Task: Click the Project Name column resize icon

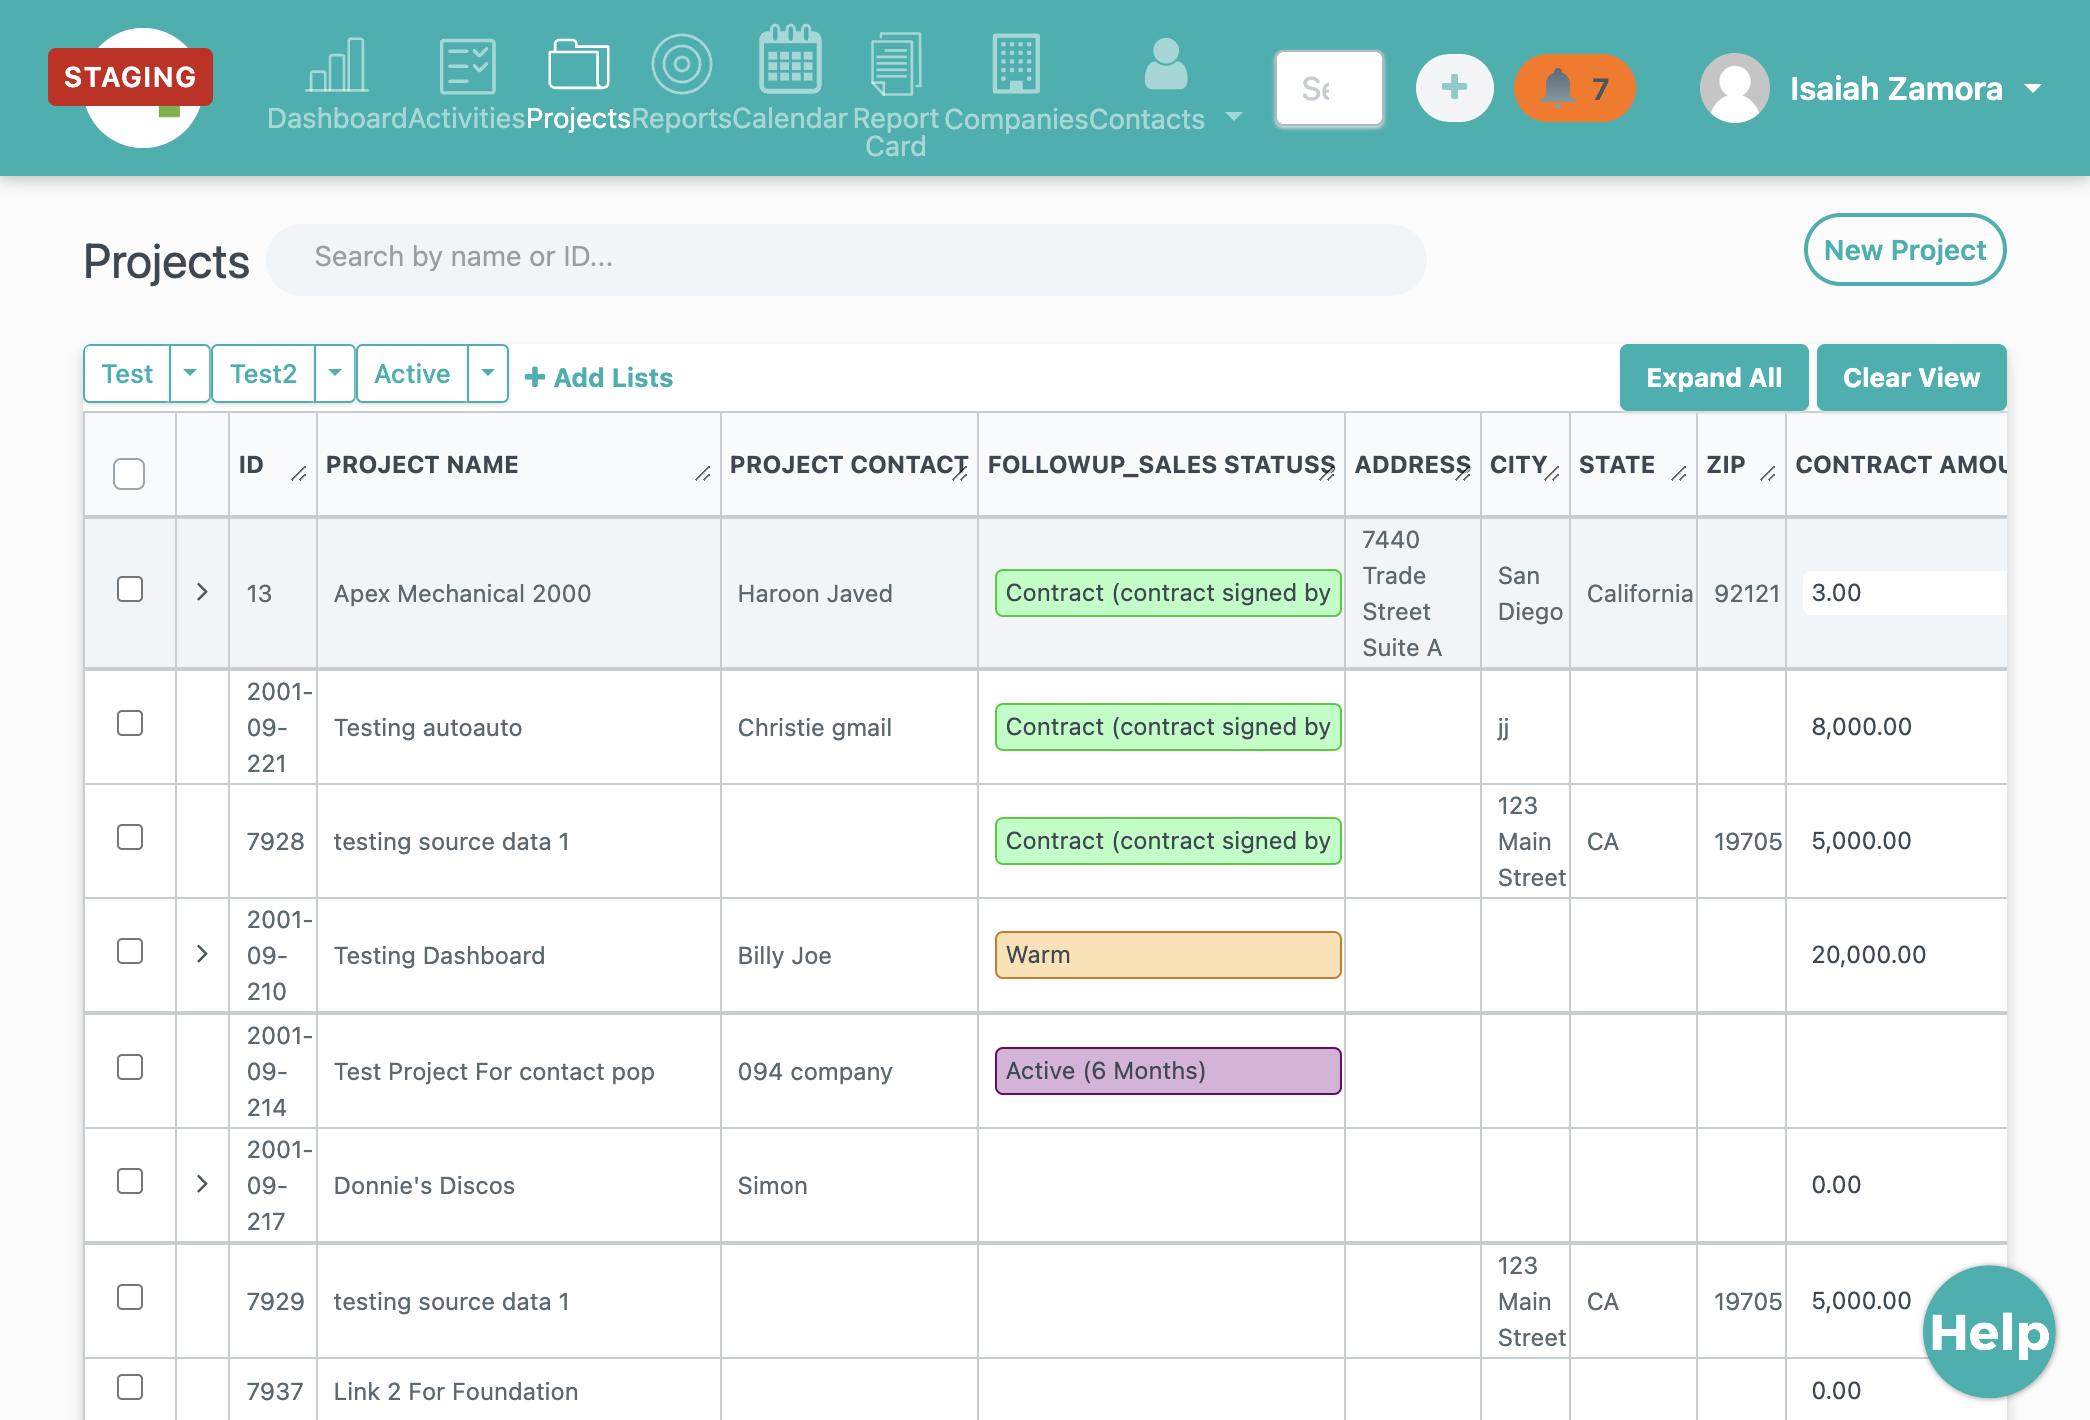Action: [x=702, y=474]
